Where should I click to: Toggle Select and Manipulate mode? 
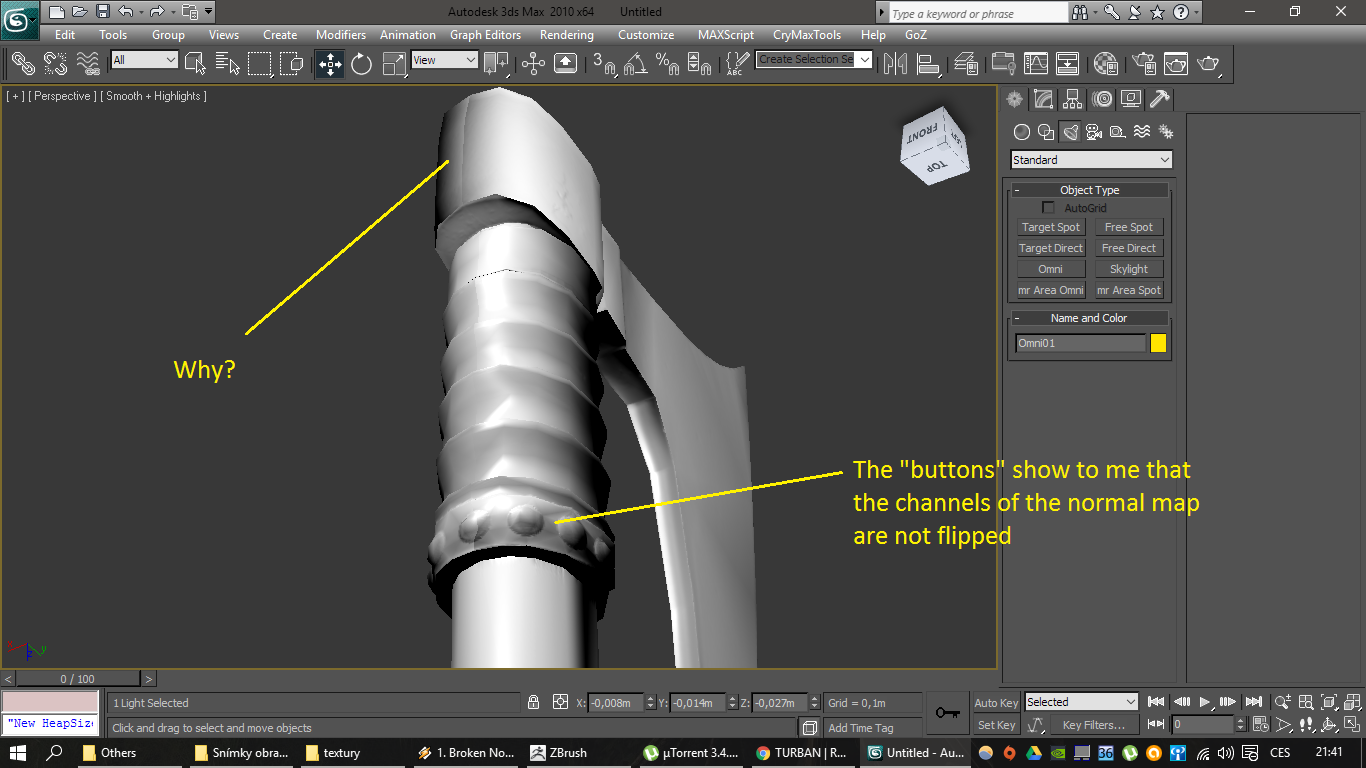tap(533, 64)
